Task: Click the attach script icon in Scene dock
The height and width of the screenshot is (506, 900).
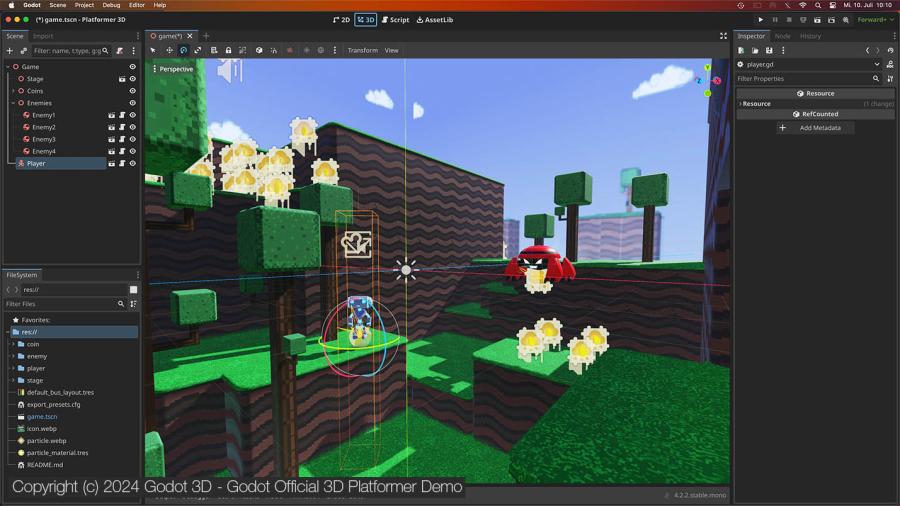Action: tap(119, 51)
